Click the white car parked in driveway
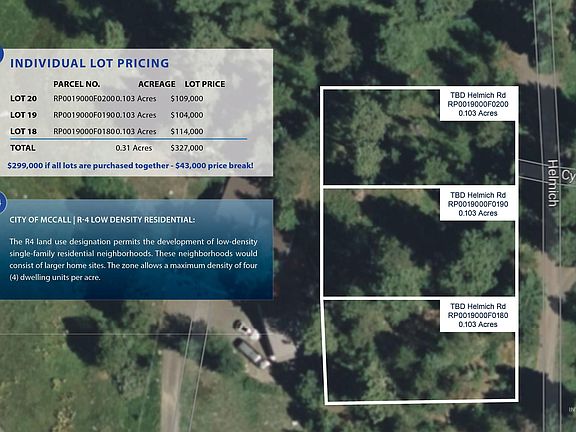Image resolution: width=576 pixels, height=432 pixels. (x=247, y=330)
